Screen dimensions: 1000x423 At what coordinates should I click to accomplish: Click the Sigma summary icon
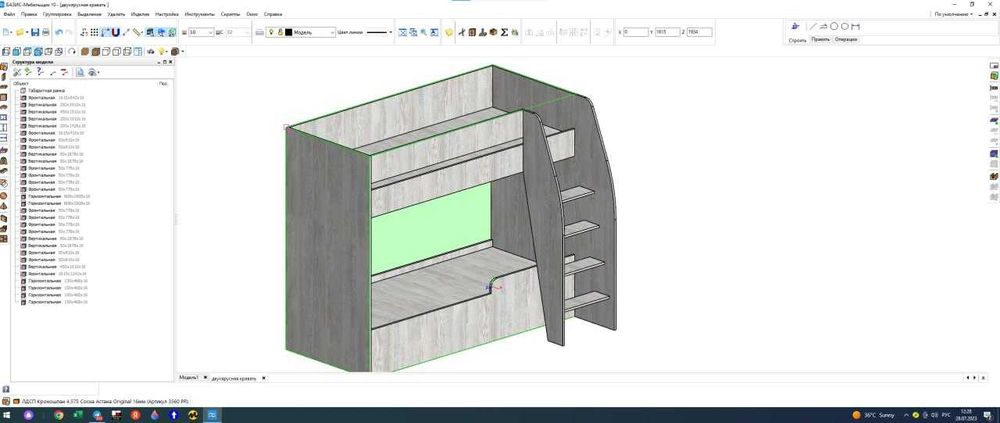[504, 33]
